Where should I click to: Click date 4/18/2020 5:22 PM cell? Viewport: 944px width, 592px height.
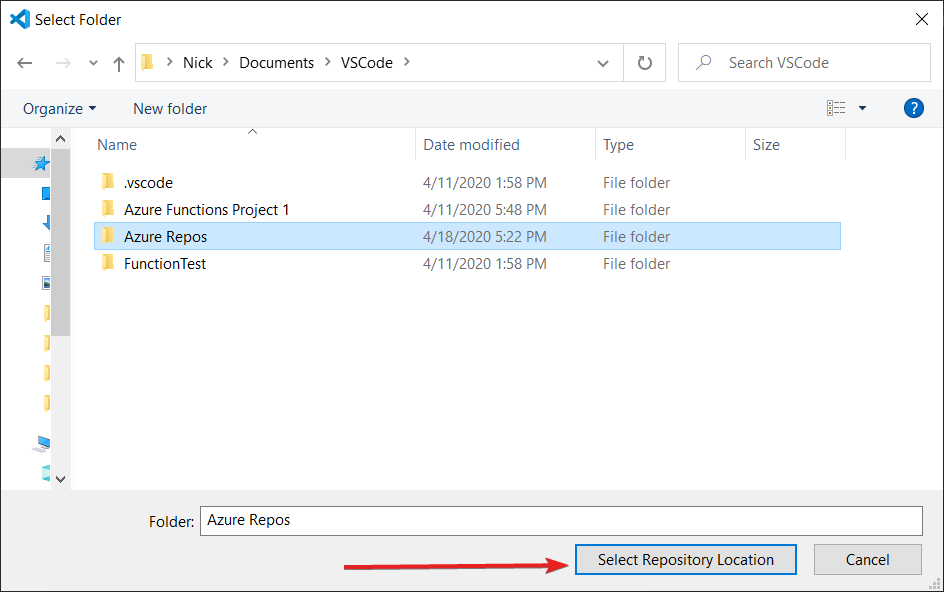pyautogui.click(x=485, y=237)
